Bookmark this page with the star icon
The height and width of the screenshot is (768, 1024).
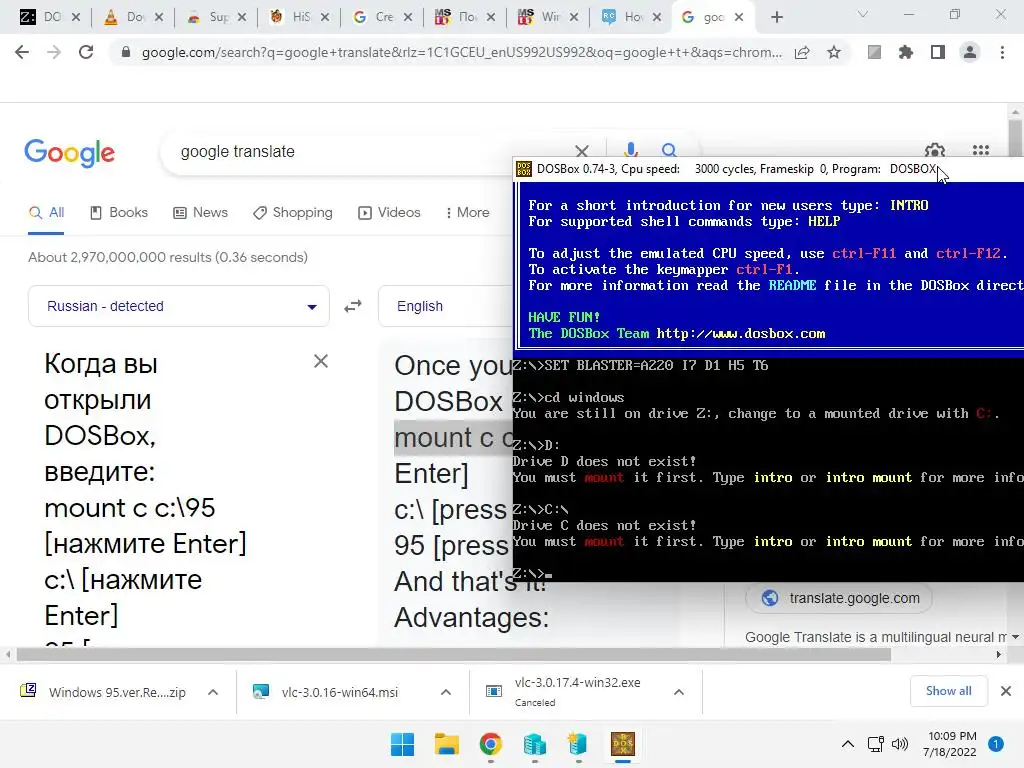834,52
